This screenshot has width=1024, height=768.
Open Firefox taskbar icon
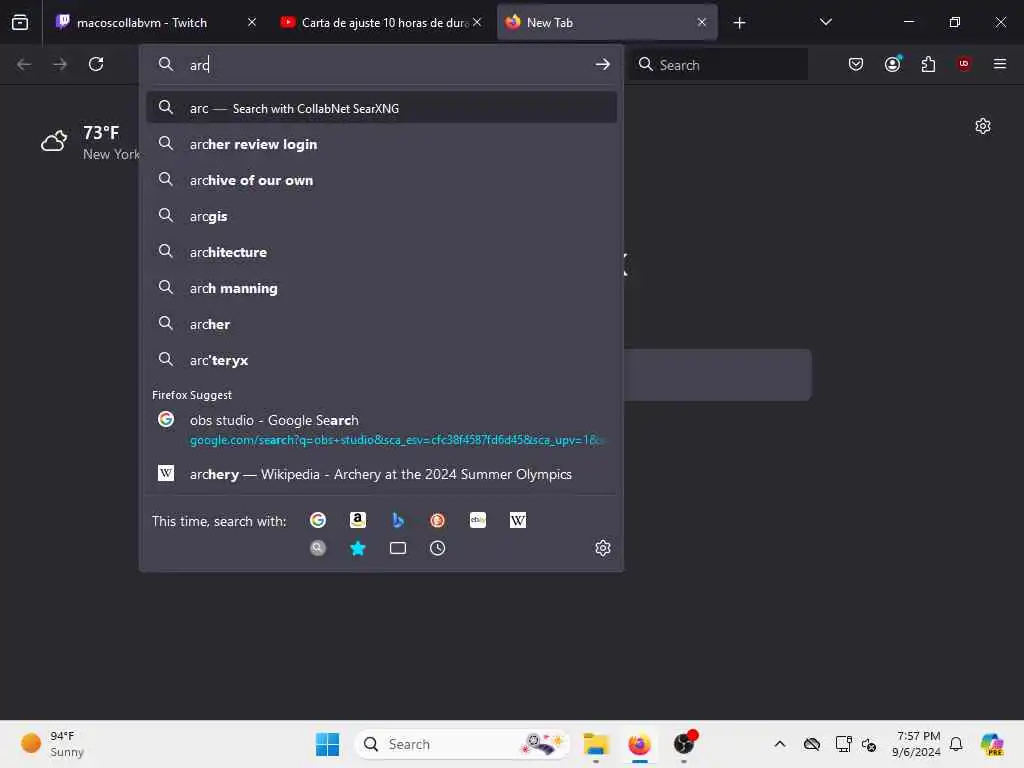pyautogui.click(x=639, y=744)
